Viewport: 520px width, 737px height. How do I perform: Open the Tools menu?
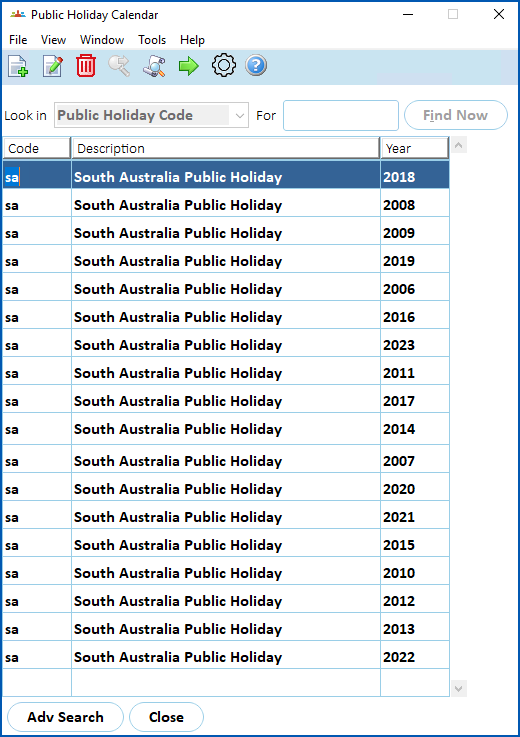pos(152,40)
